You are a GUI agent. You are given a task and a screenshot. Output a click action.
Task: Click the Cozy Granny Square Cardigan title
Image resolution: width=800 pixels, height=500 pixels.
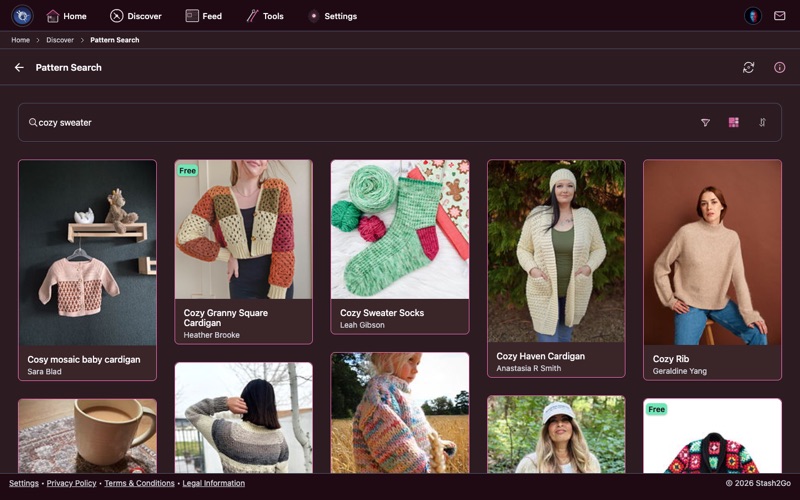point(226,318)
